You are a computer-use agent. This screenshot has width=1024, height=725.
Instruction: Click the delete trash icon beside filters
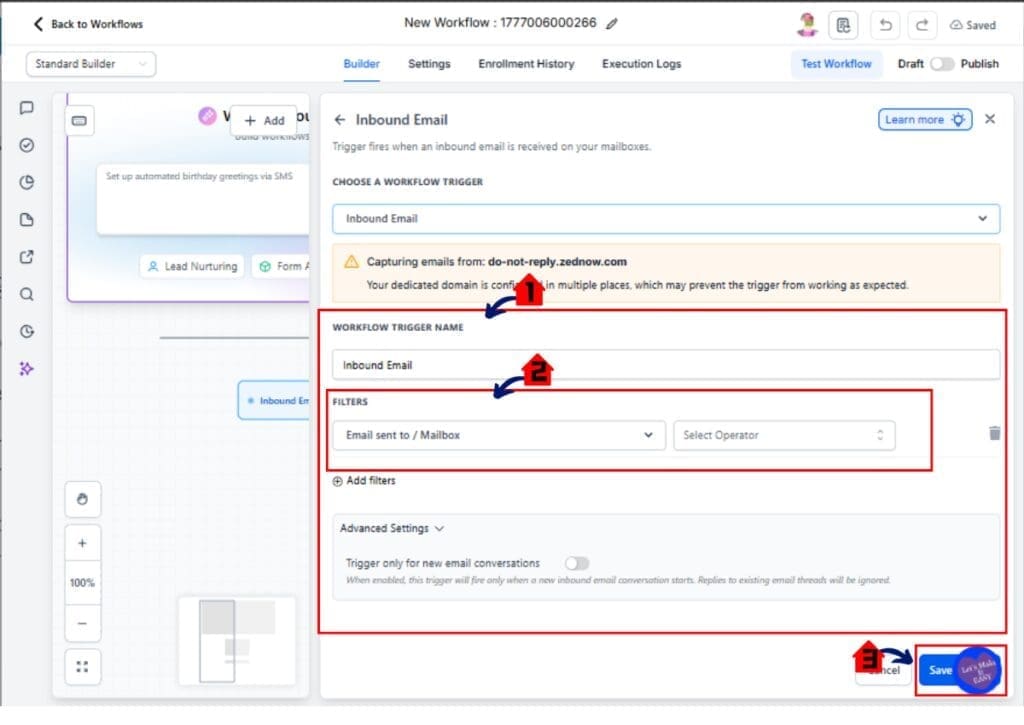[994, 434]
